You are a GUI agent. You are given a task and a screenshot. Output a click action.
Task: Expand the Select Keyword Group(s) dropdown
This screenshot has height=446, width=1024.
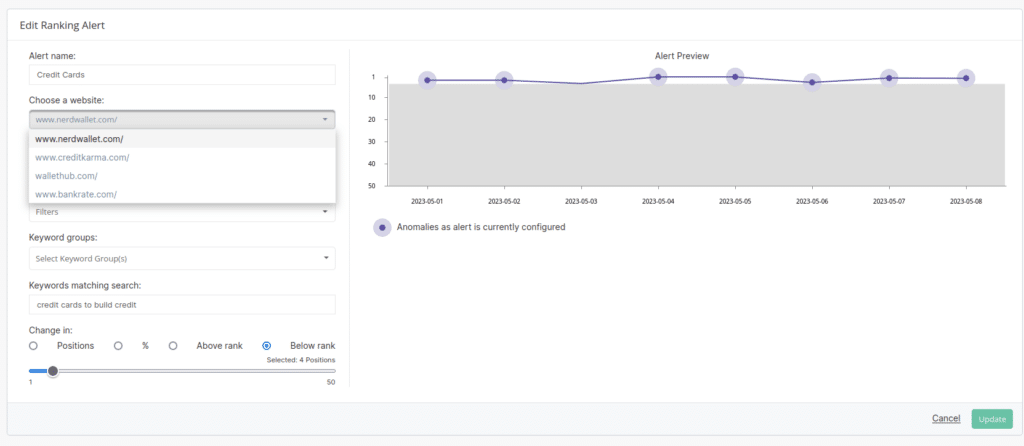pyautogui.click(x=182, y=259)
